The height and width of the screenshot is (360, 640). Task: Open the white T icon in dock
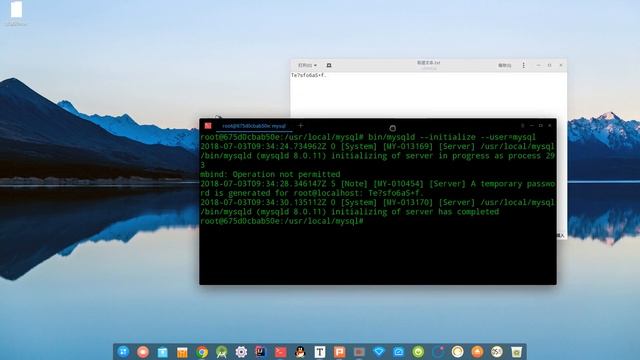pos(320,352)
